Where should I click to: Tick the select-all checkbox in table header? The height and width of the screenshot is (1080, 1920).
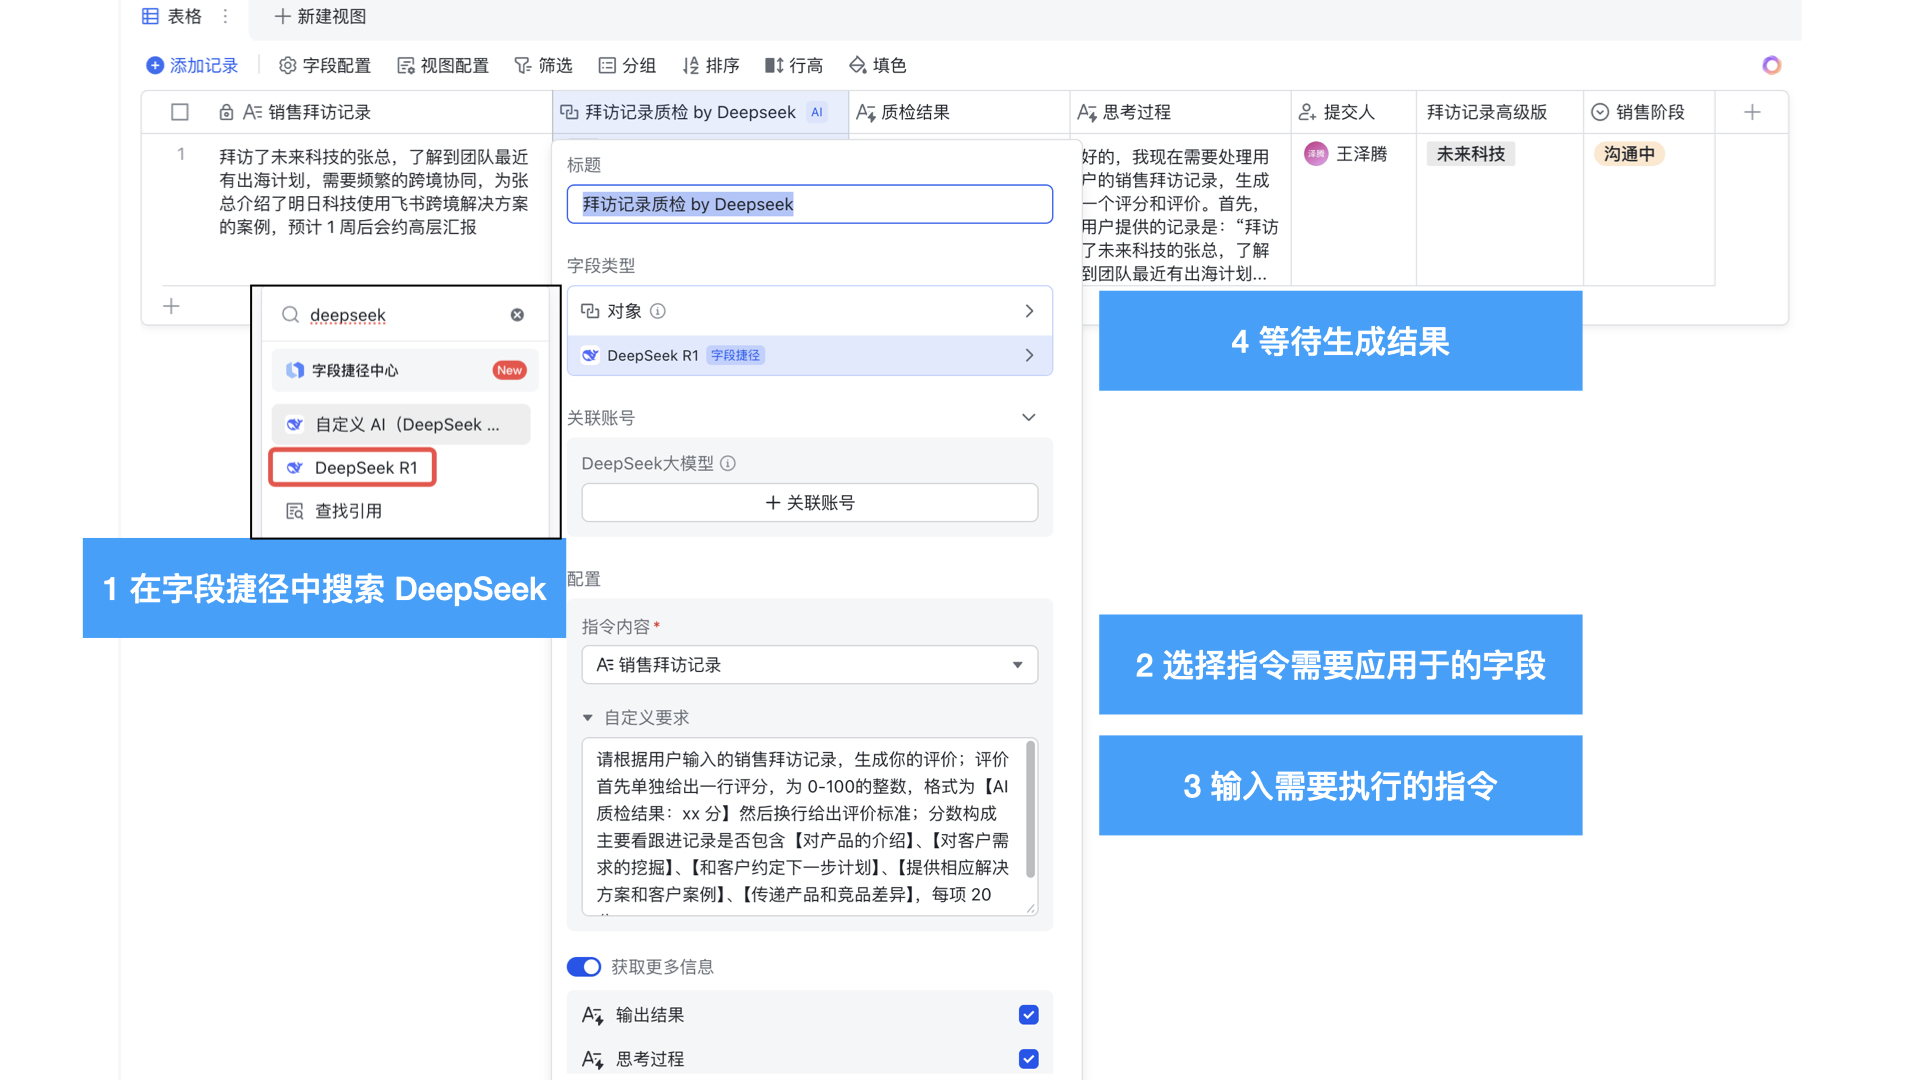[x=180, y=112]
